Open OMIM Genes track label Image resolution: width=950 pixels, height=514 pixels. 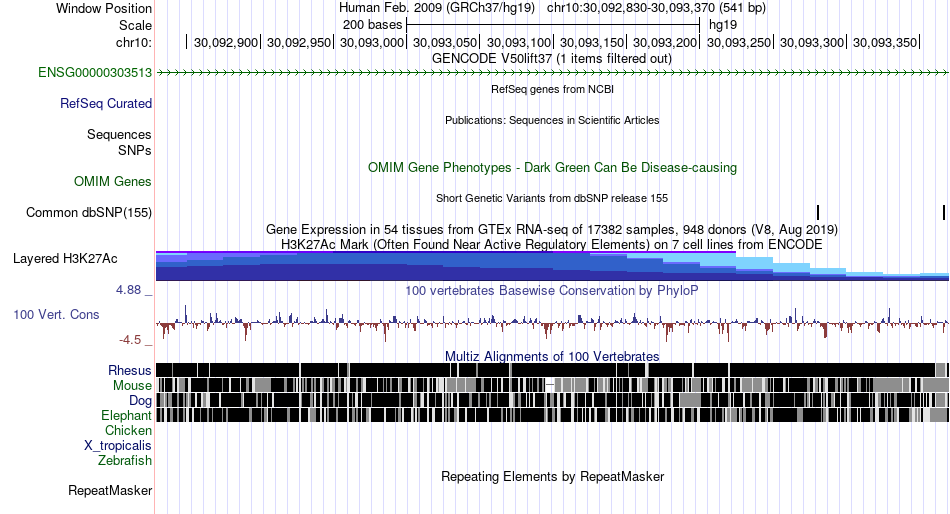(x=112, y=181)
